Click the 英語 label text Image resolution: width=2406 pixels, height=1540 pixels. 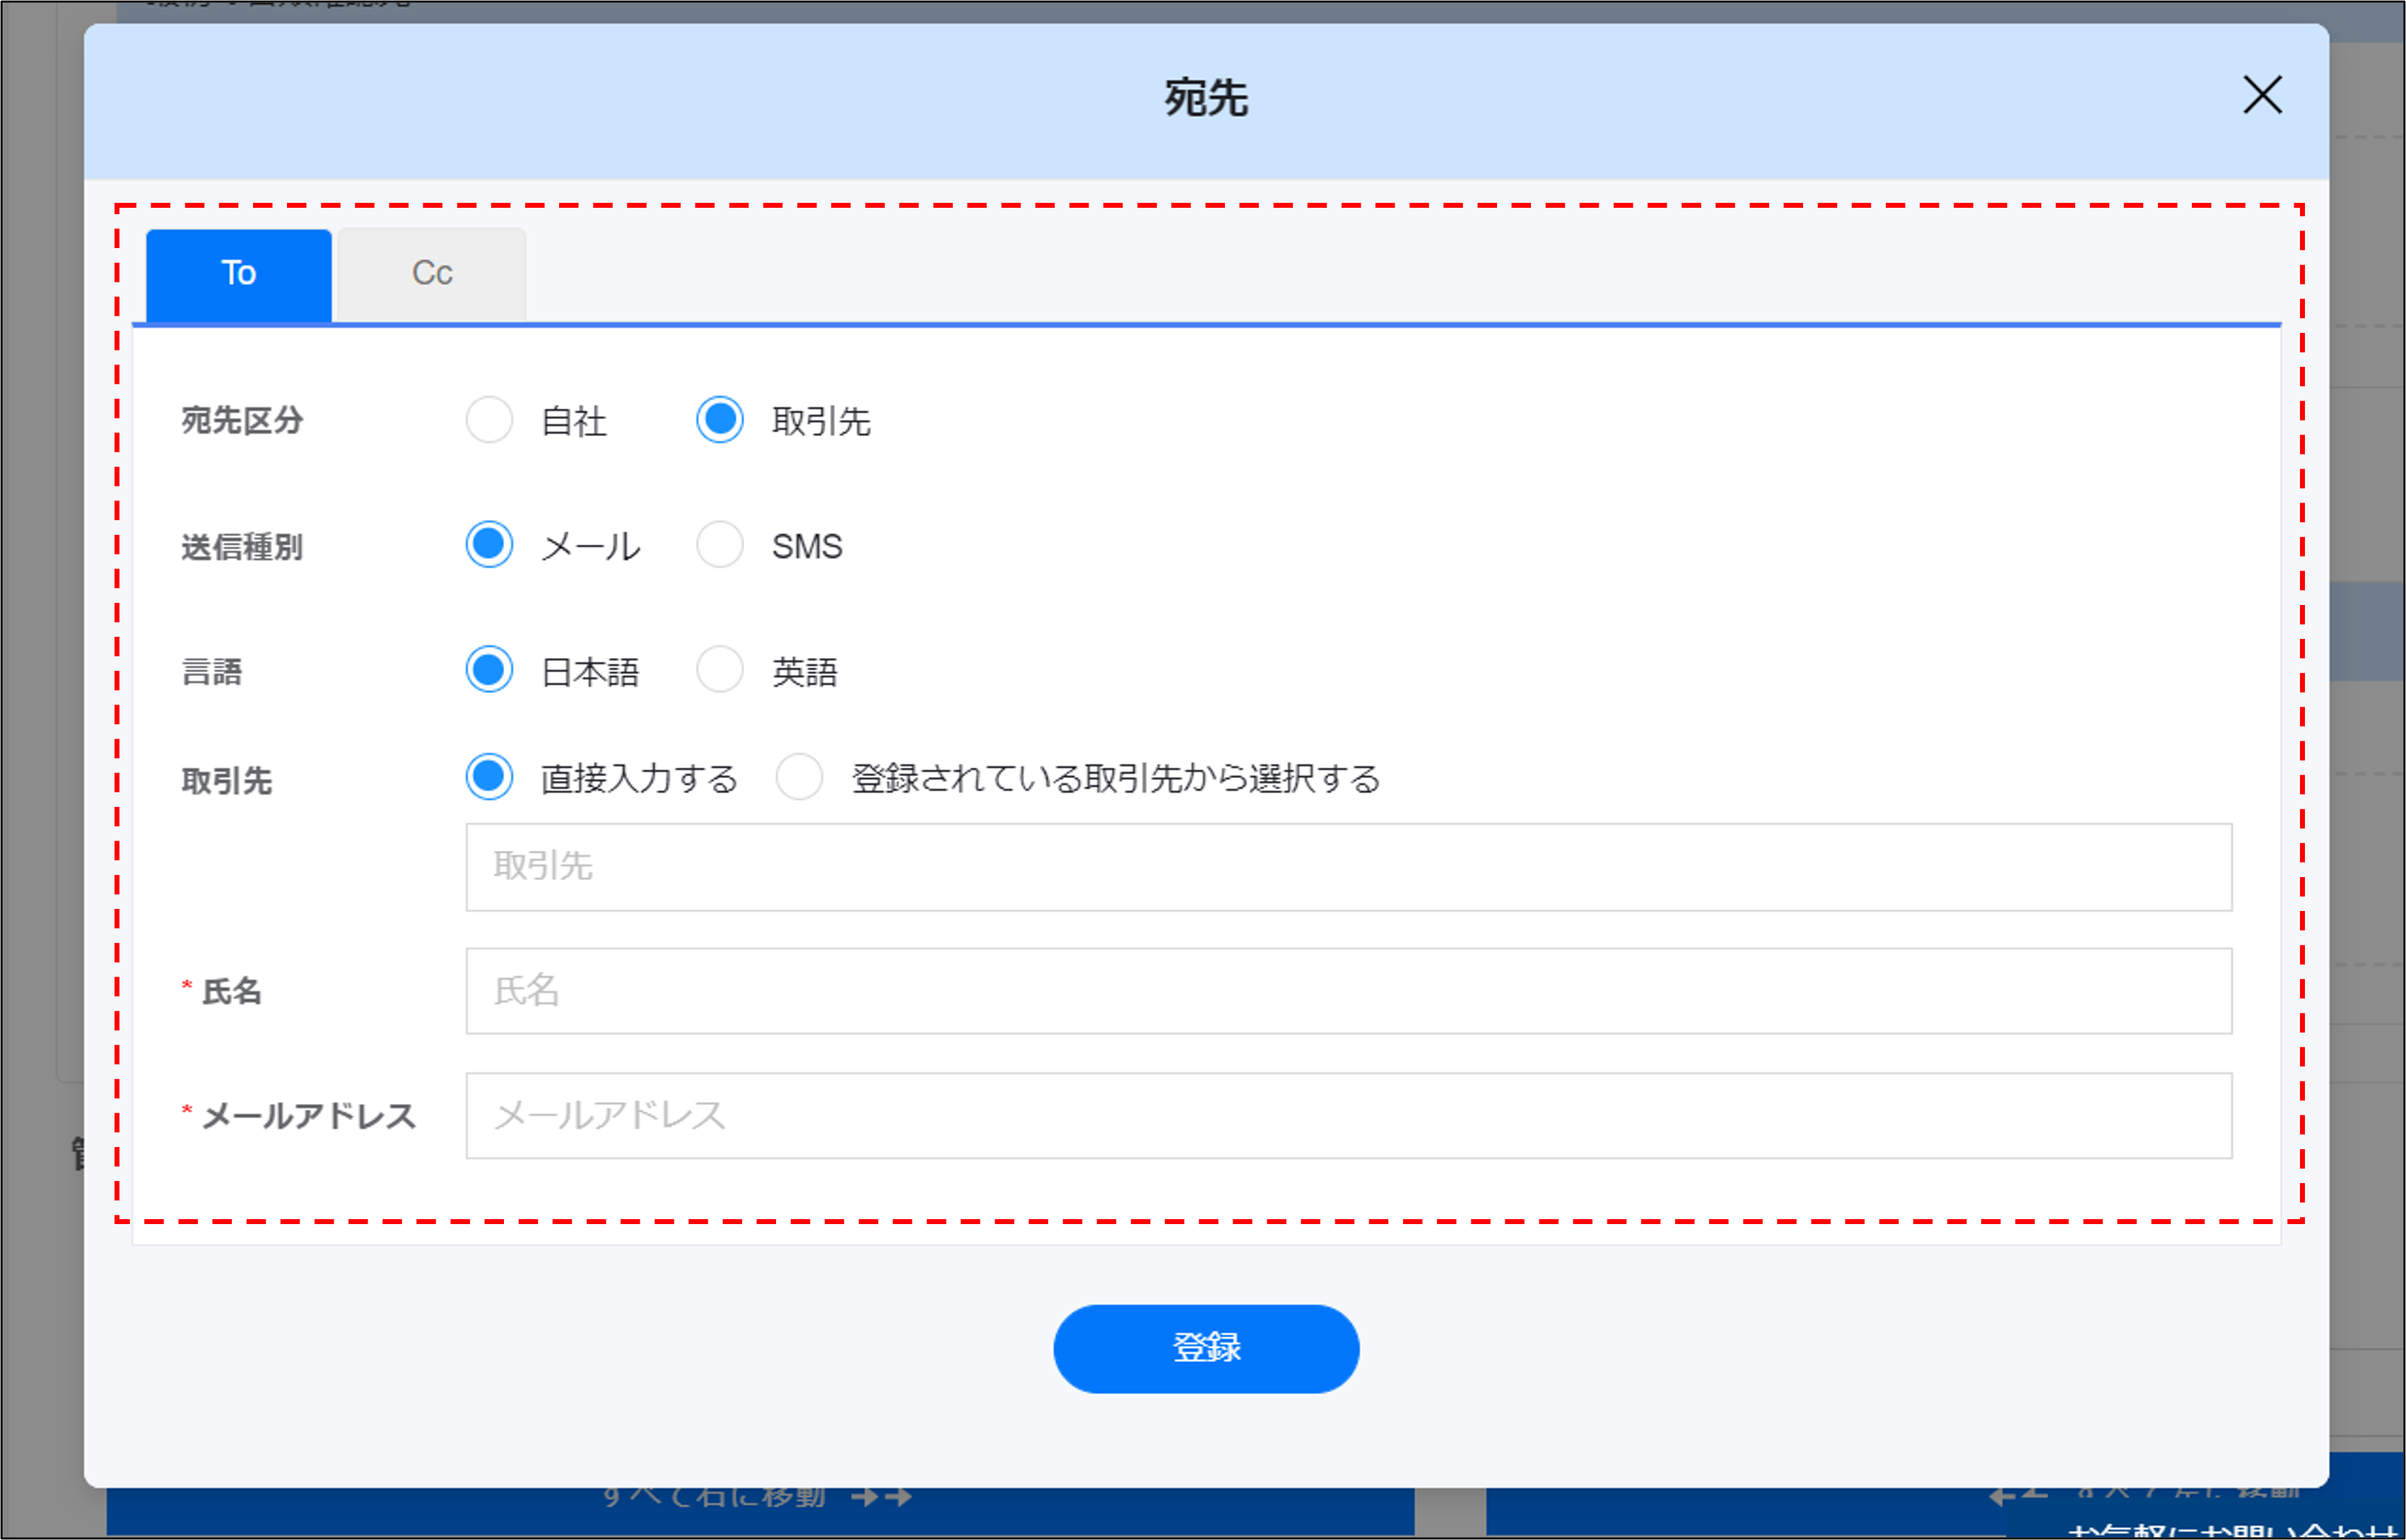click(804, 672)
